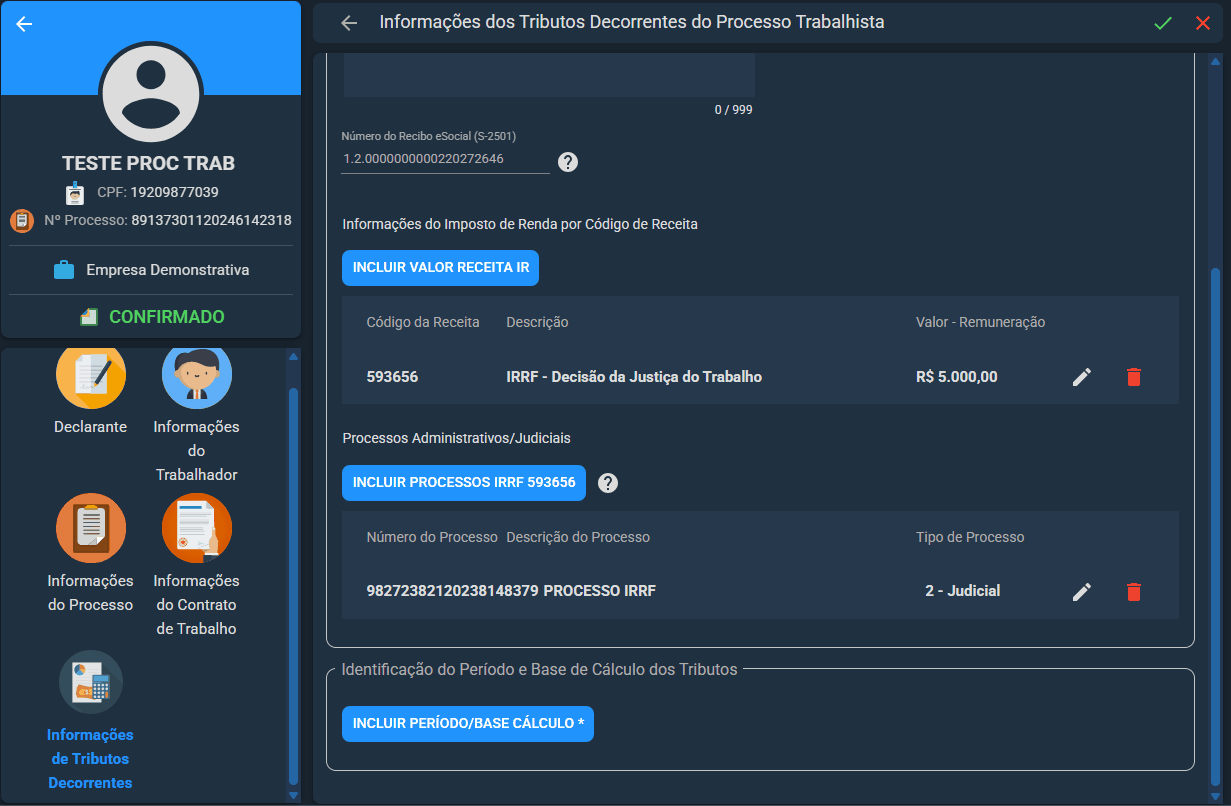
Task: Delete the PROCESSO IRRF row
Action: [1133, 592]
